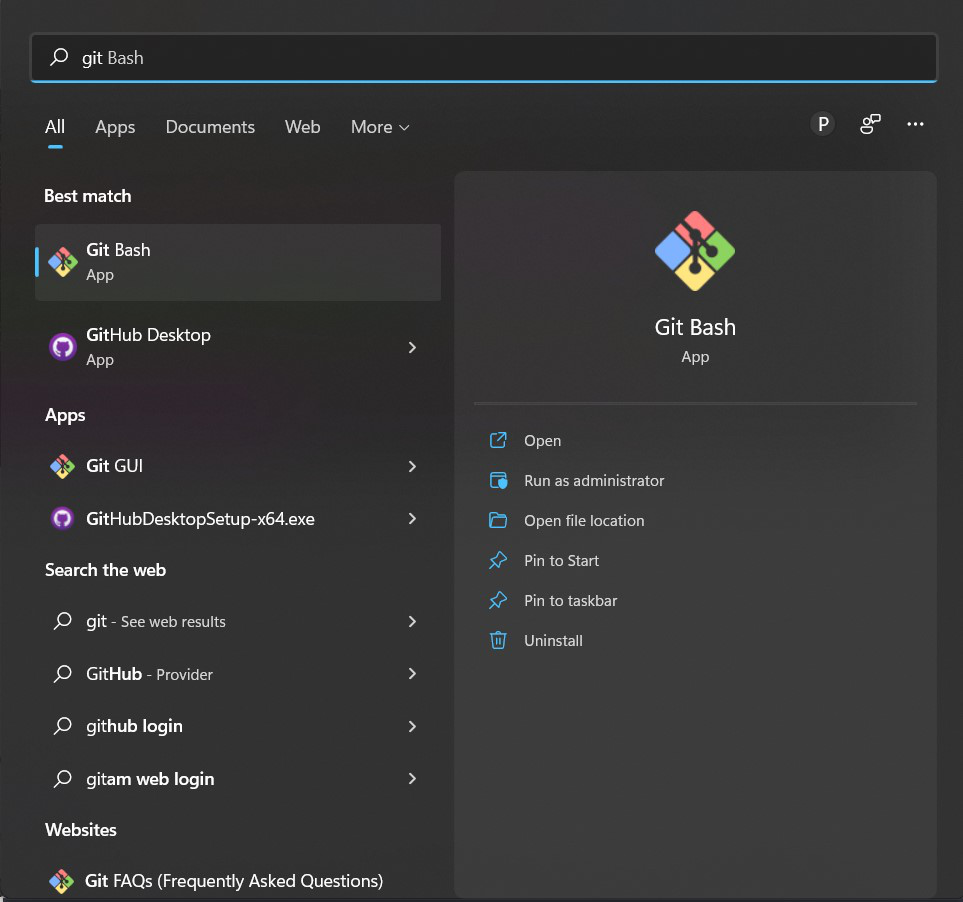Click the Open file location folder icon

click(x=498, y=520)
